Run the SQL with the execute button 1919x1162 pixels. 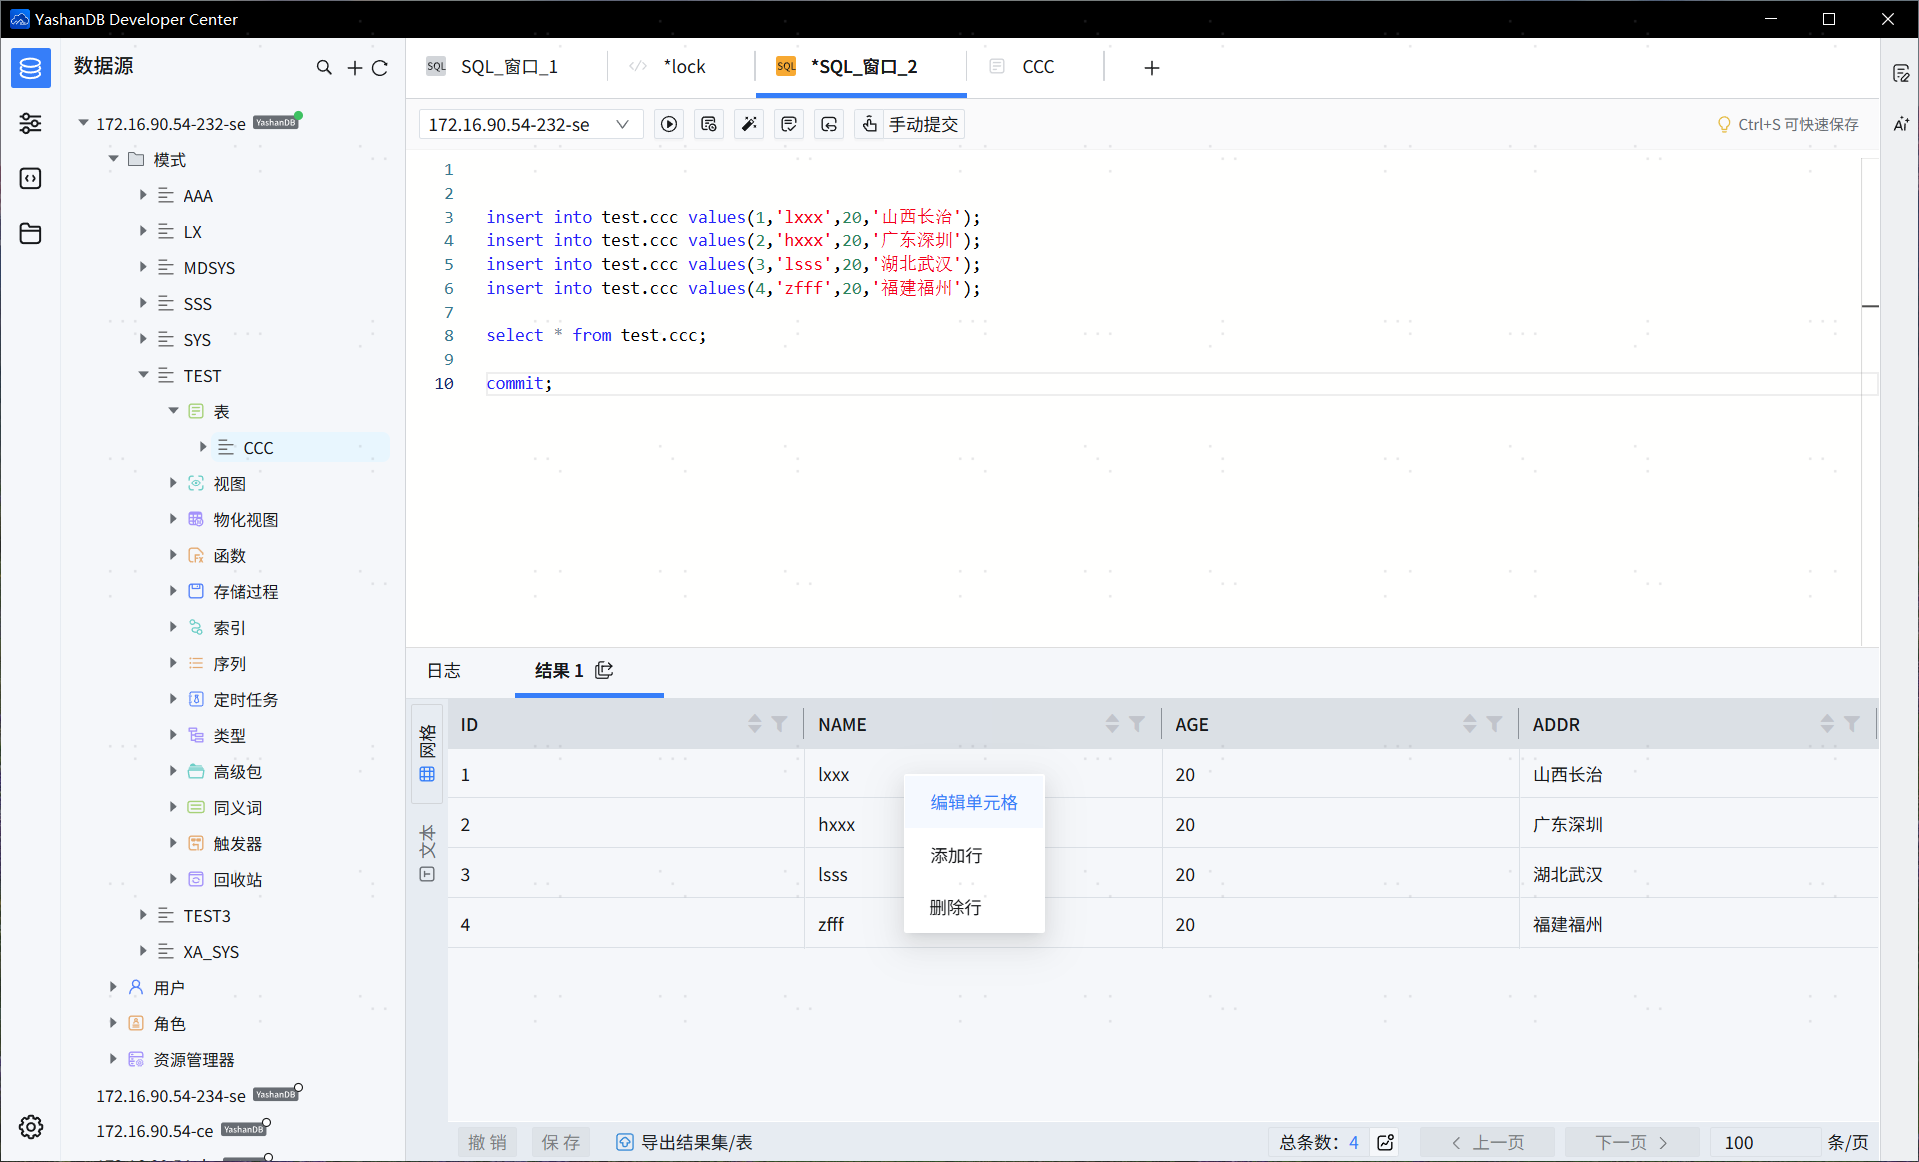(669, 124)
